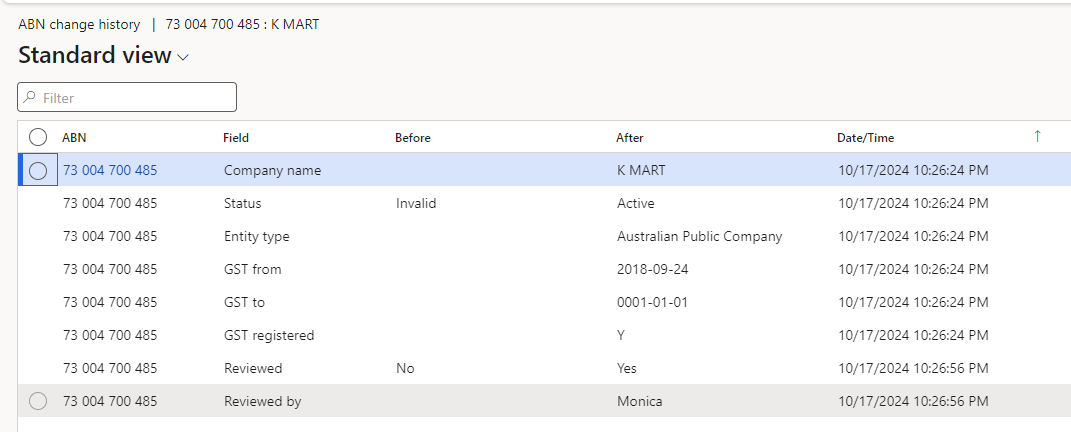This screenshot has height=432, width=1071.
Task: Open the Date/Time column header menu
Action: pos(865,138)
